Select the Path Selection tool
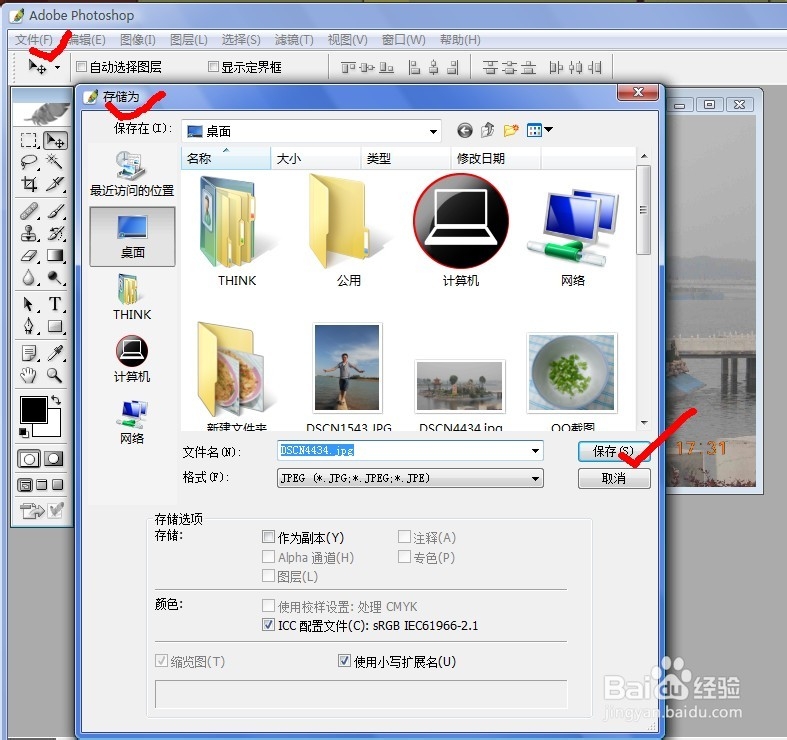The image size is (787, 740). (x=29, y=304)
